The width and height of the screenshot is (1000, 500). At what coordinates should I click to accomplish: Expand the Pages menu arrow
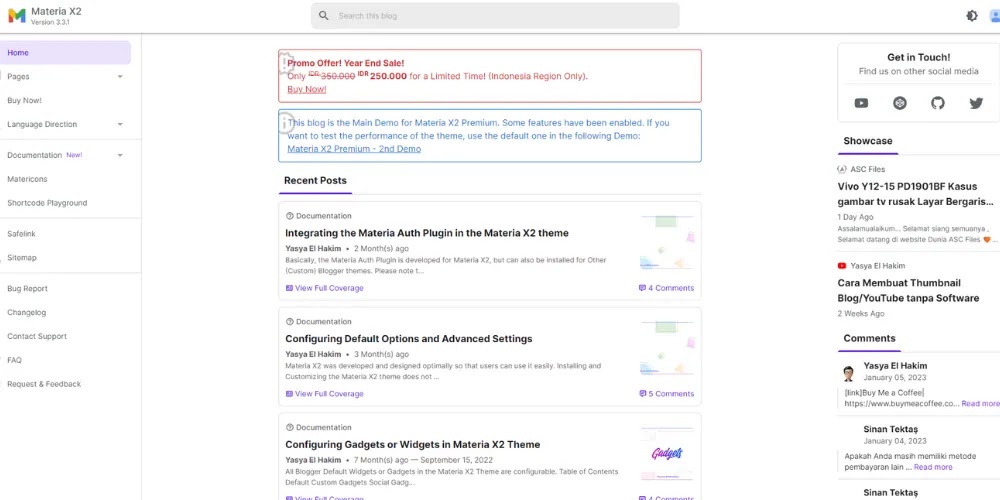(x=120, y=77)
